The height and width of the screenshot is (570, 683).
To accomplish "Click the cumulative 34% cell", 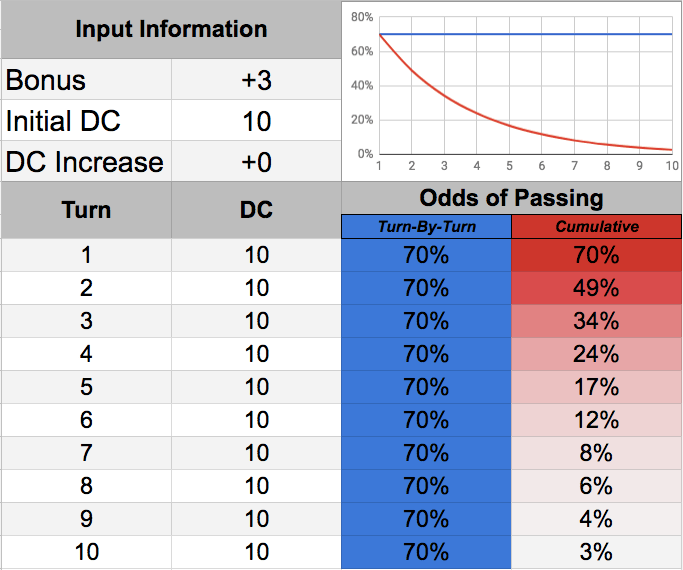I will [597, 321].
